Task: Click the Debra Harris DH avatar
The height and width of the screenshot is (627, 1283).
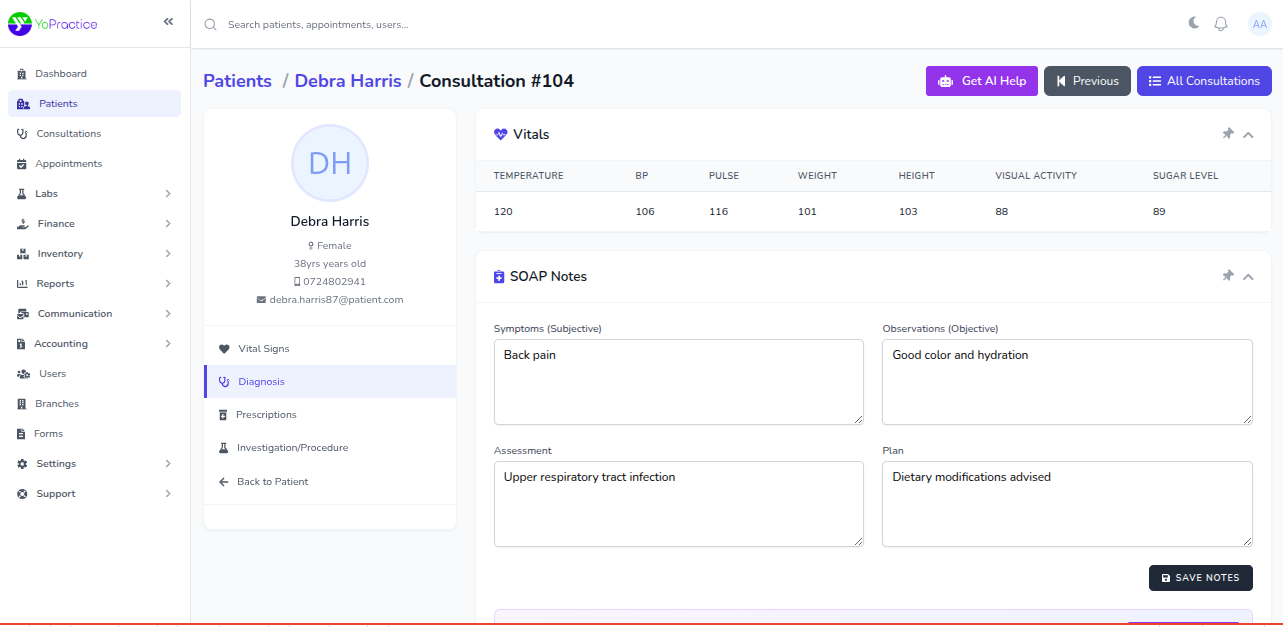Action: tap(329, 163)
